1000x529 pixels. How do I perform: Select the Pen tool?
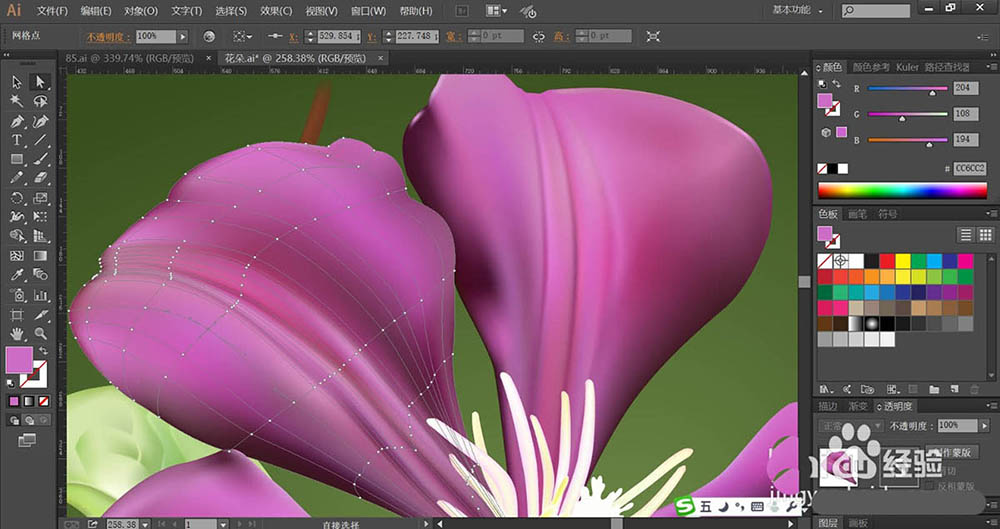17,121
